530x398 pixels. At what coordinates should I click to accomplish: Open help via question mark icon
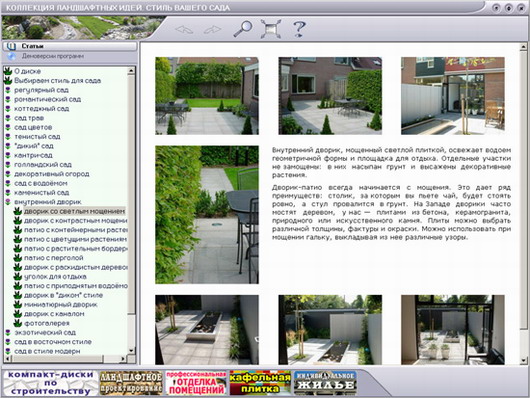(299, 29)
